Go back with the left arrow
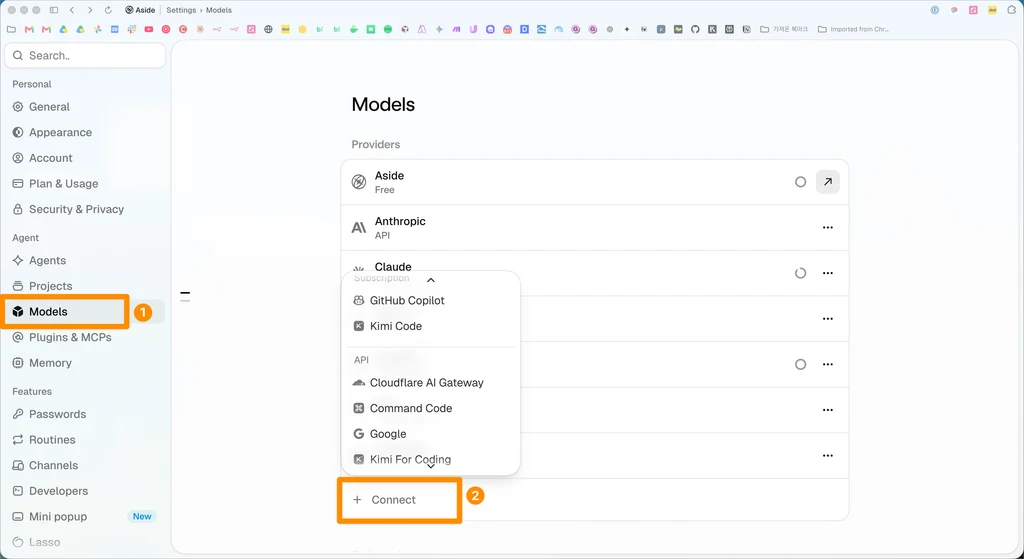The height and width of the screenshot is (559, 1024). (72, 10)
